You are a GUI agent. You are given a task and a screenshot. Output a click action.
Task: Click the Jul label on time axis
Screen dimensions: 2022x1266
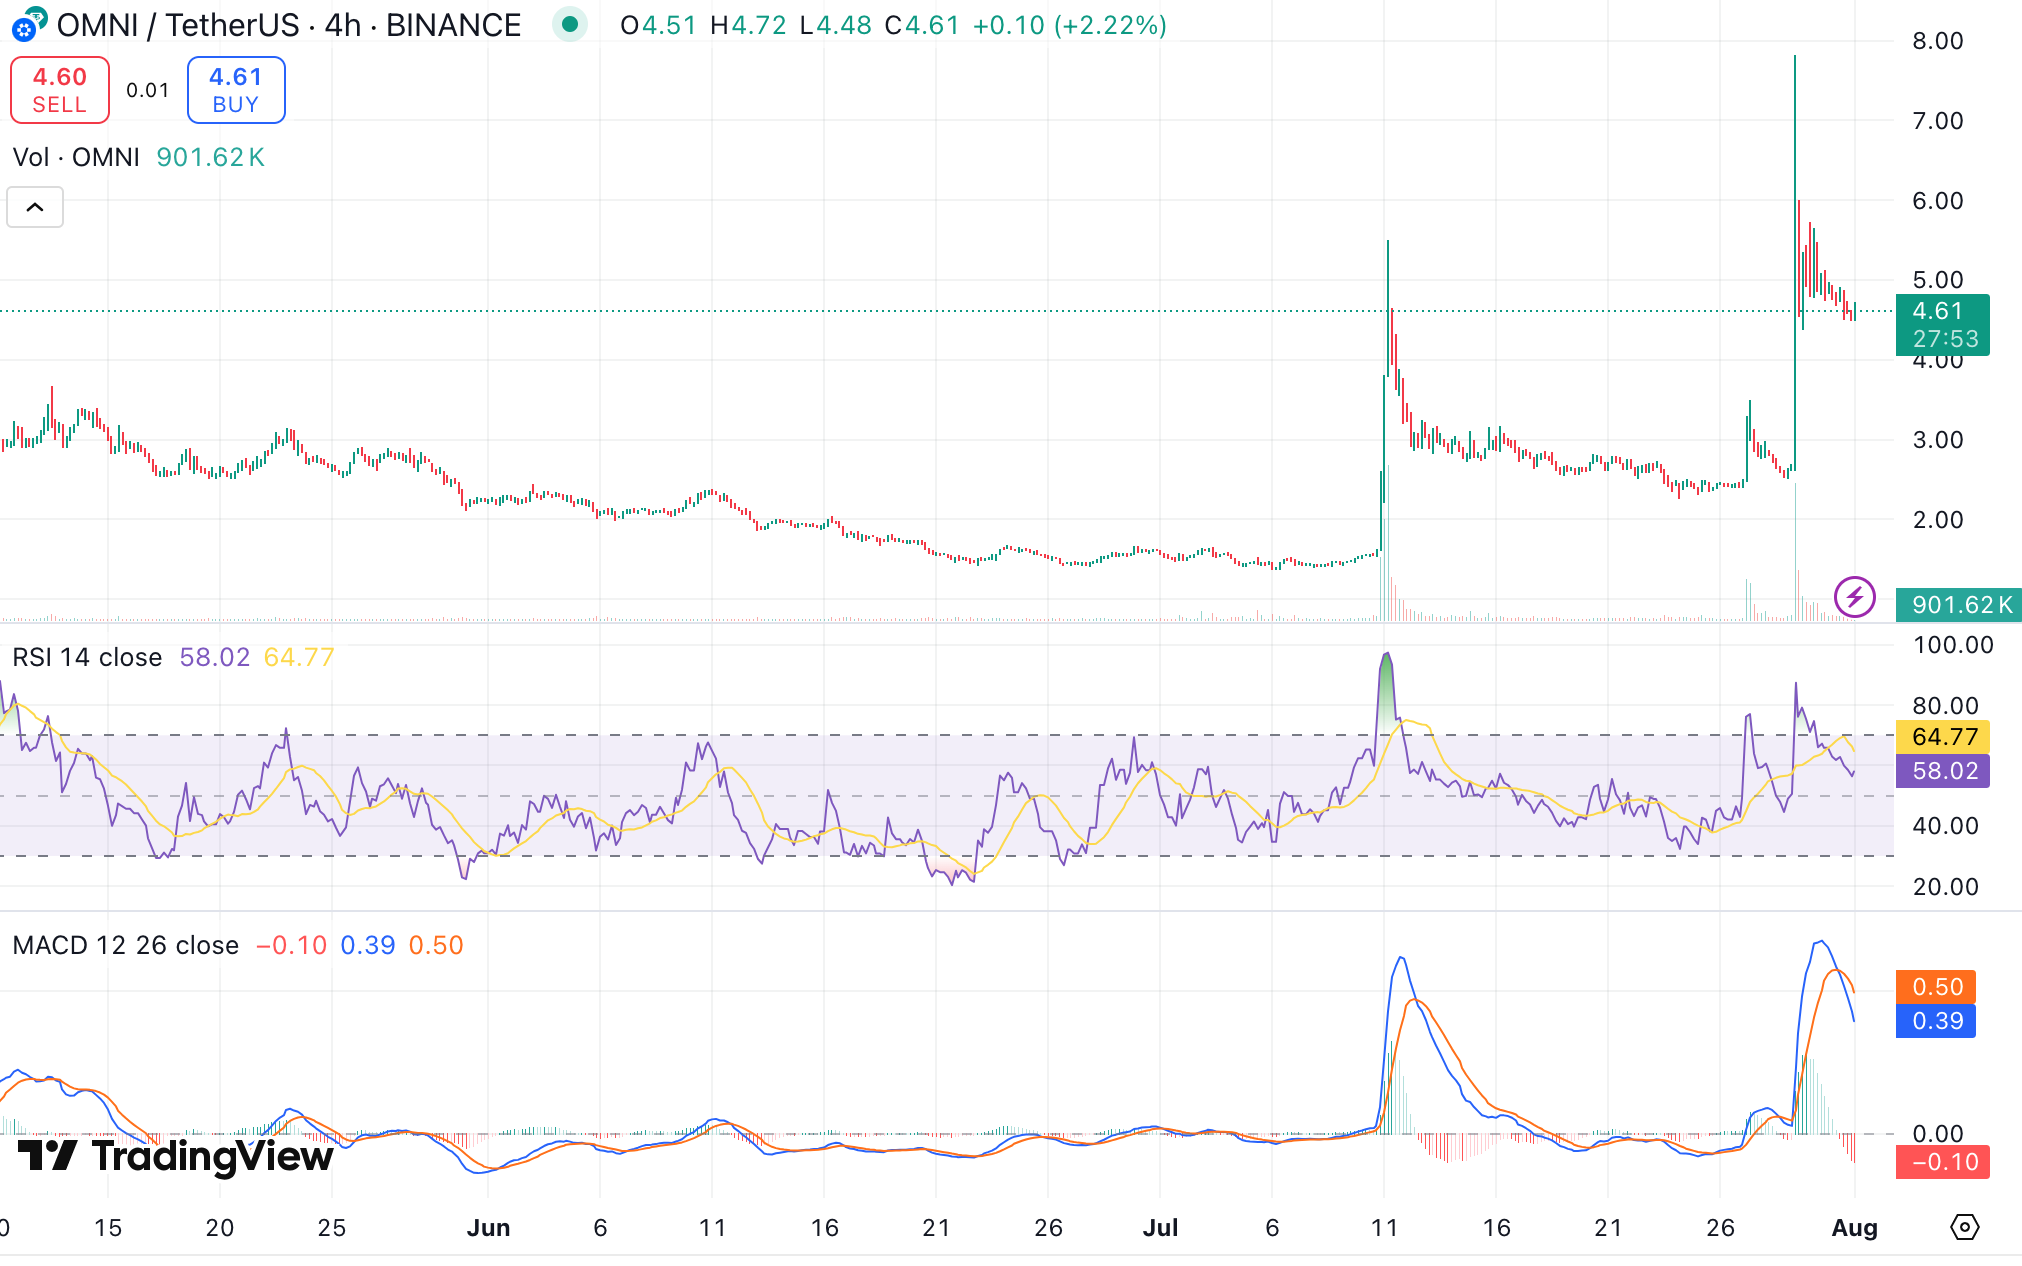click(1160, 1228)
